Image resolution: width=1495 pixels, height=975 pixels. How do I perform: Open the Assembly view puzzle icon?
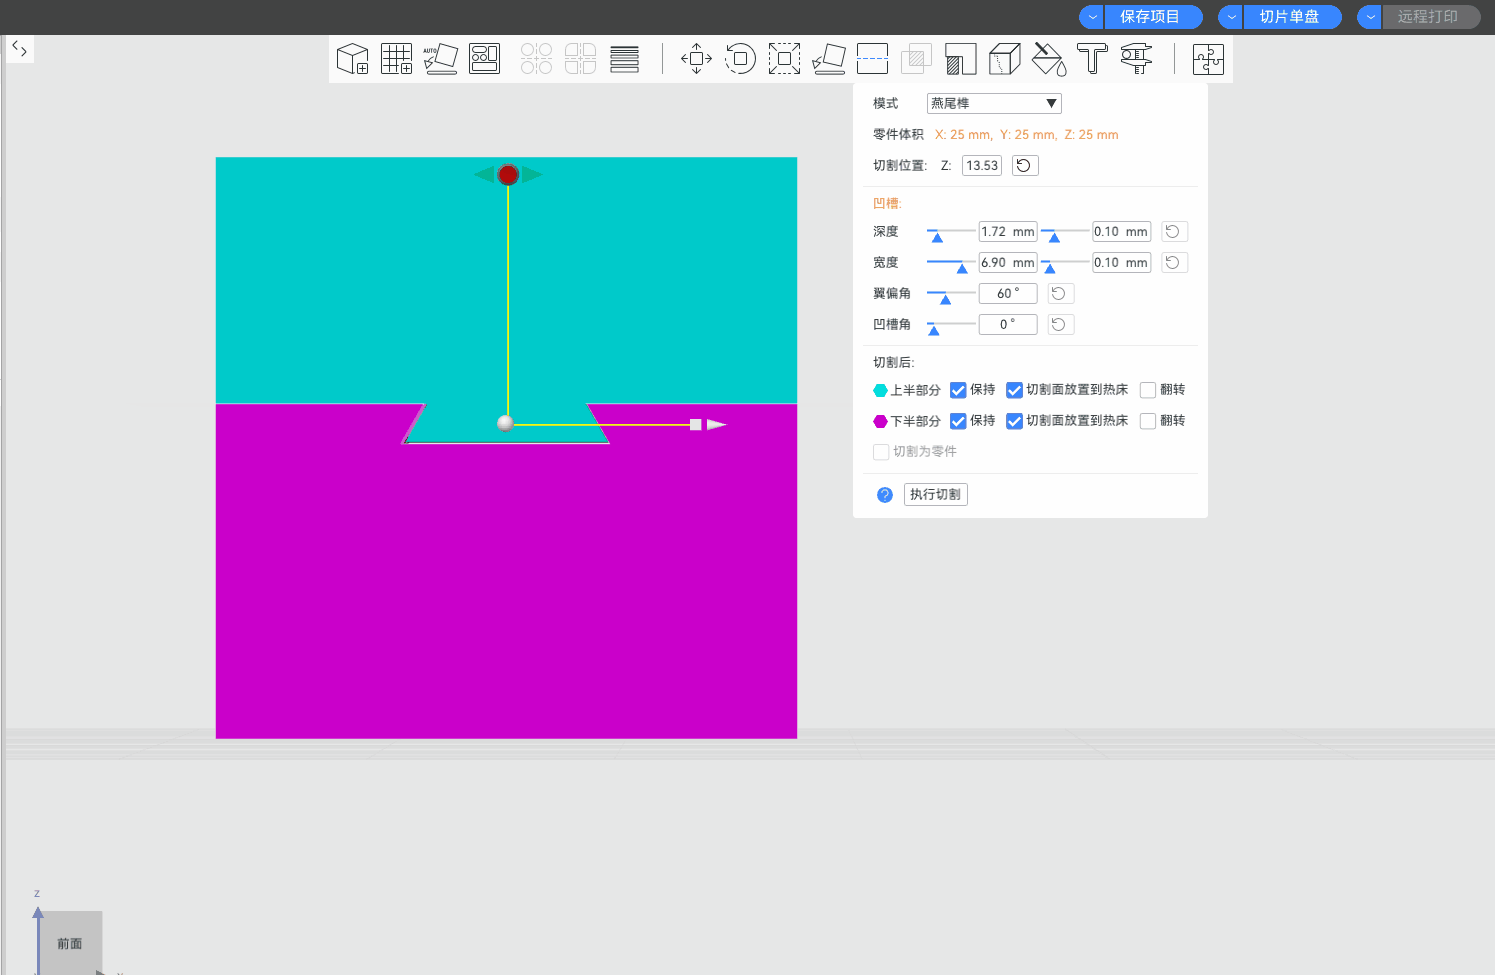pos(1208,59)
